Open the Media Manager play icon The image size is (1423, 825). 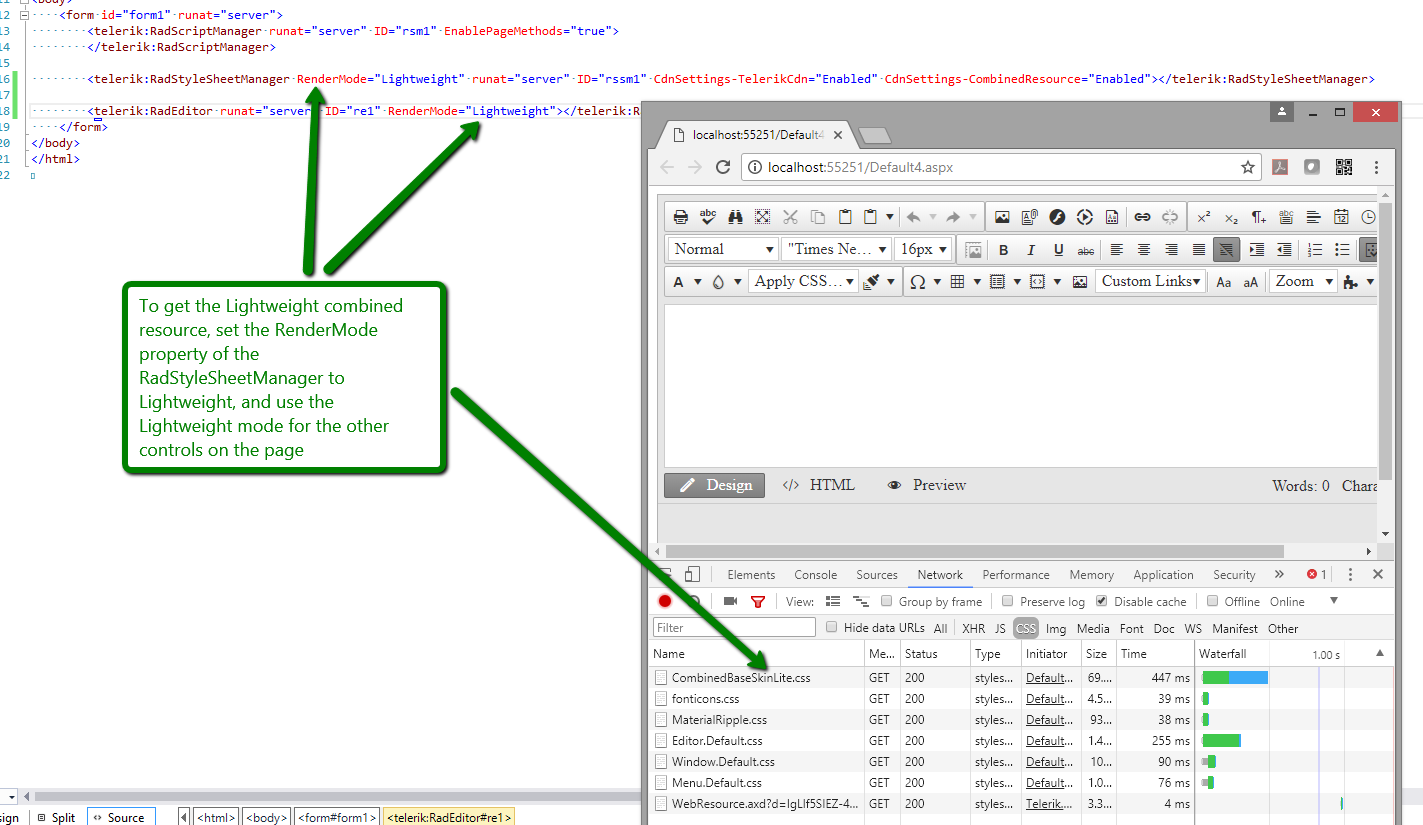pos(1084,217)
